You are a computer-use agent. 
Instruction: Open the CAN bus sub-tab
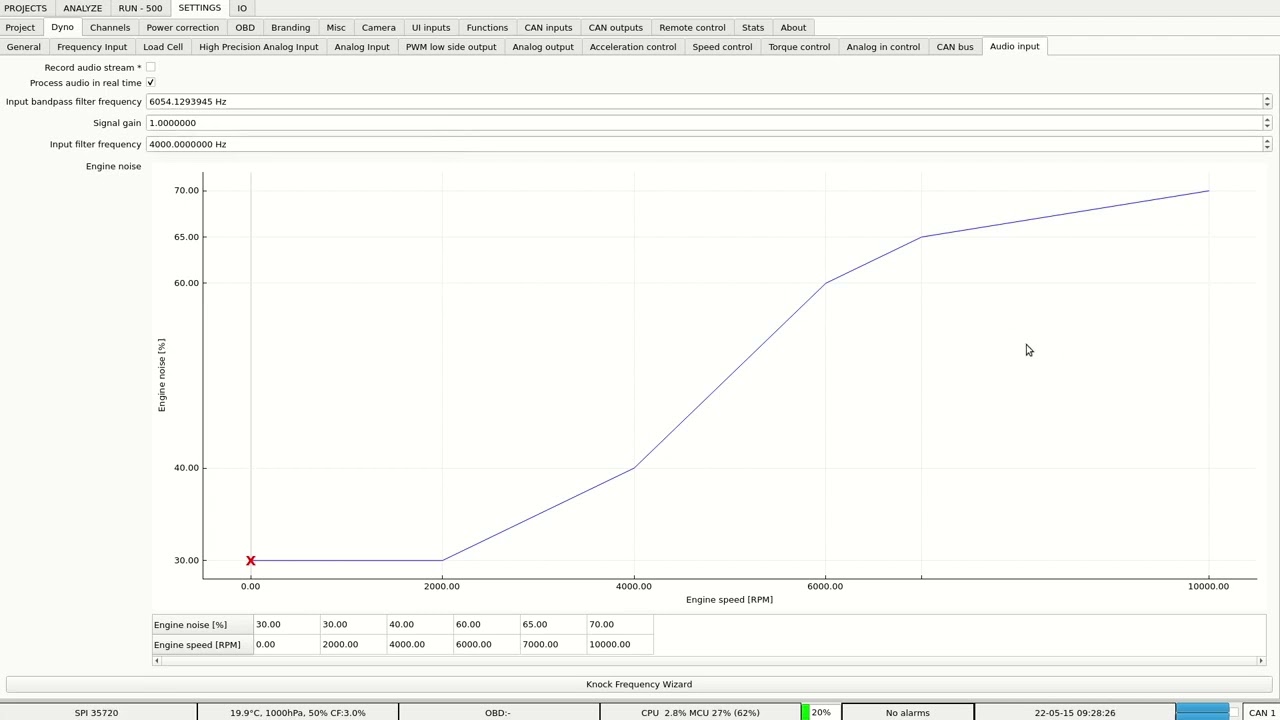coord(955,47)
